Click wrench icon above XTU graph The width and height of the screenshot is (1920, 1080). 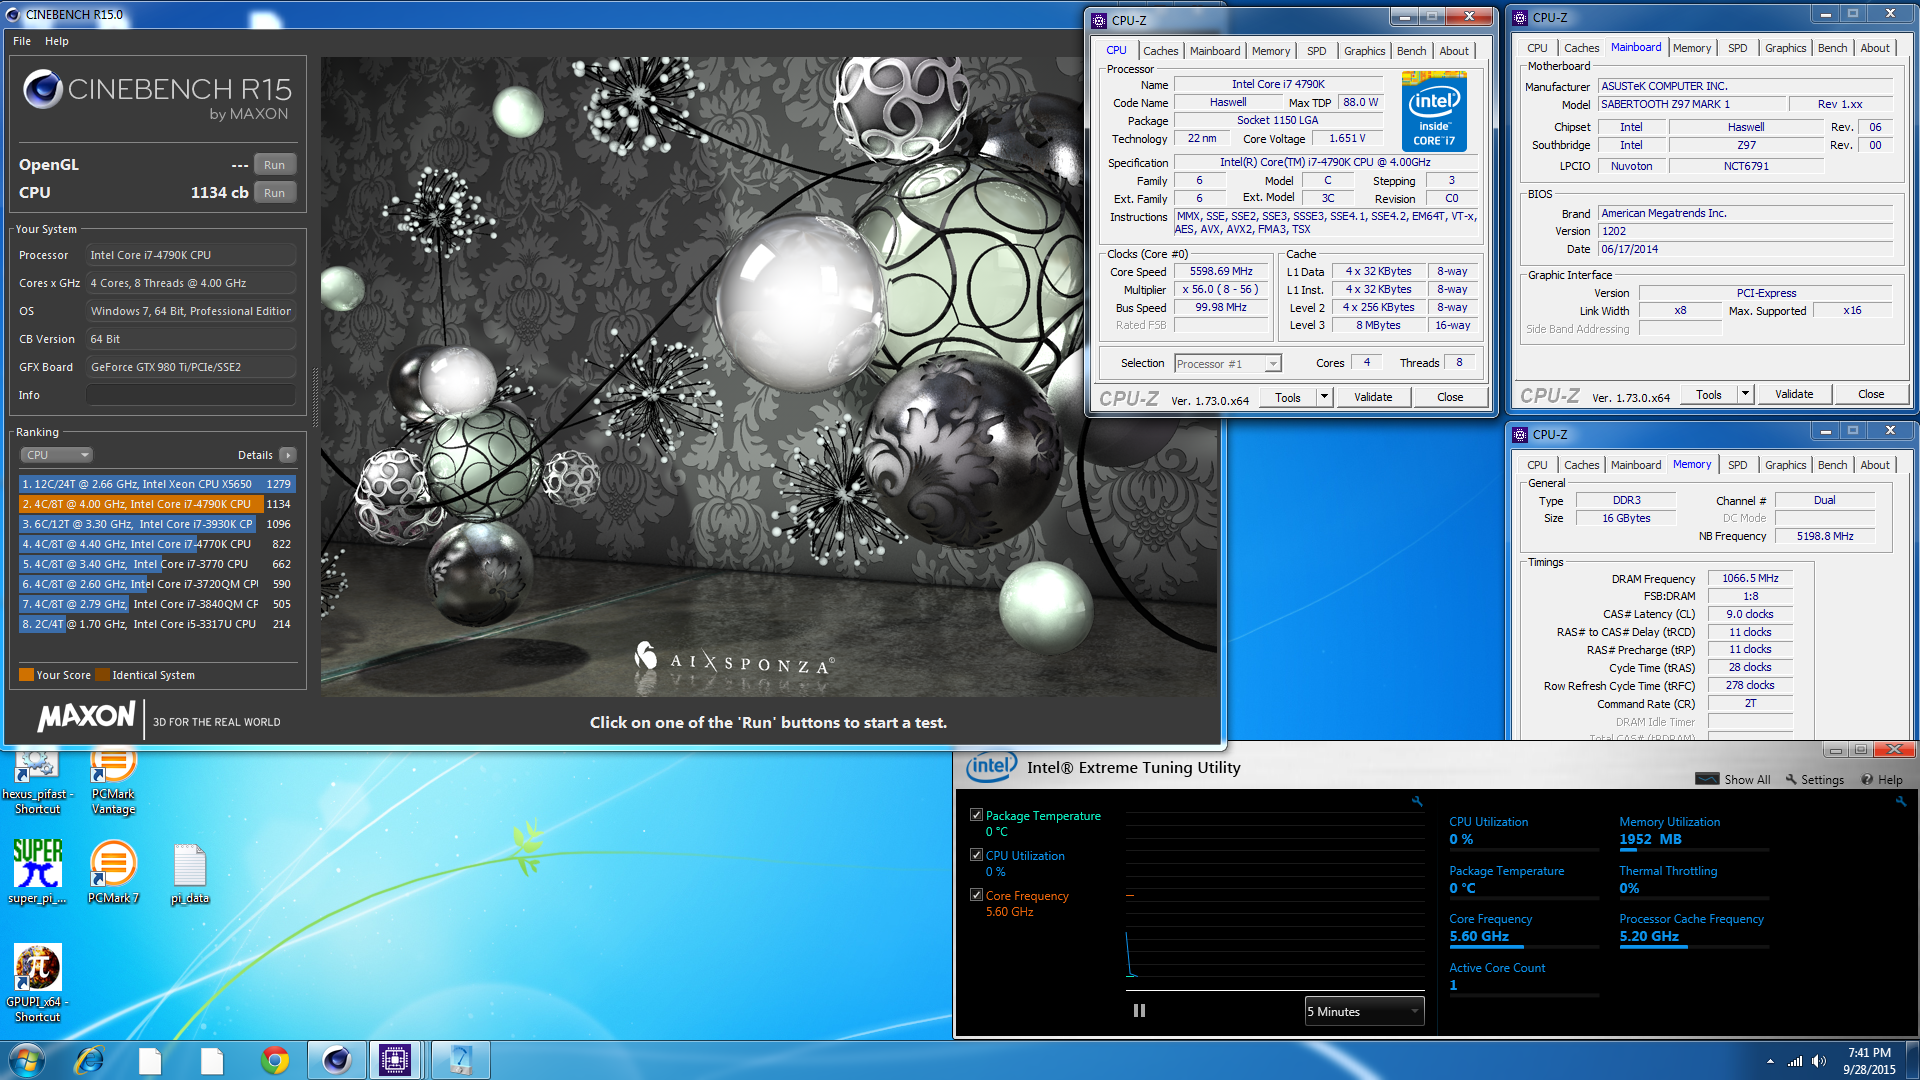[1417, 801]
